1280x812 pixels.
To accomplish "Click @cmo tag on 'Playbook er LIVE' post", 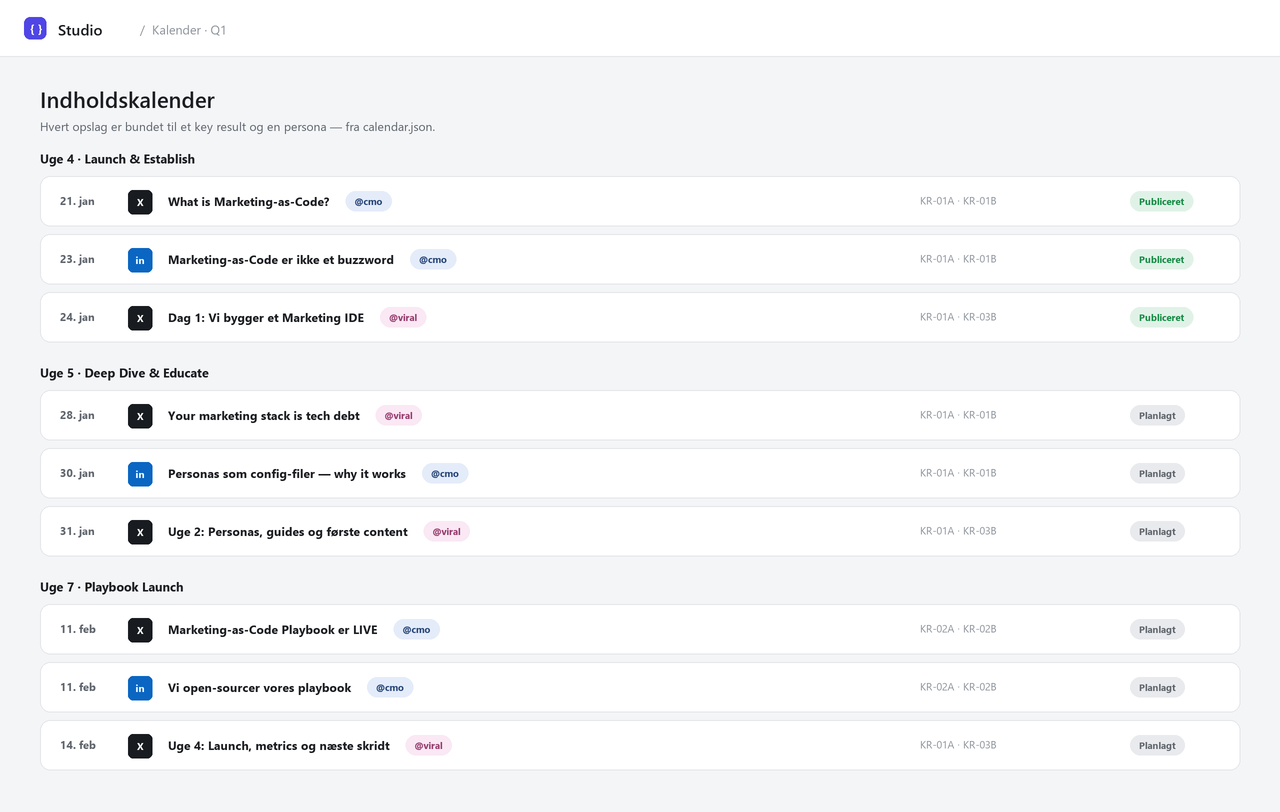I will [417, 630].
